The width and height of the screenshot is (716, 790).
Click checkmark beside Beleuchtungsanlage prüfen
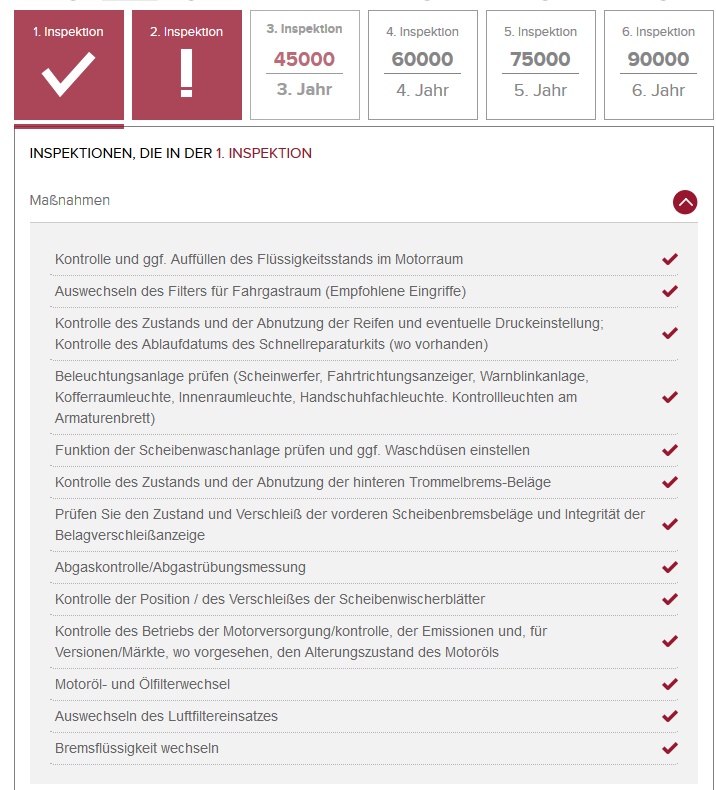[x=670, y=397]
